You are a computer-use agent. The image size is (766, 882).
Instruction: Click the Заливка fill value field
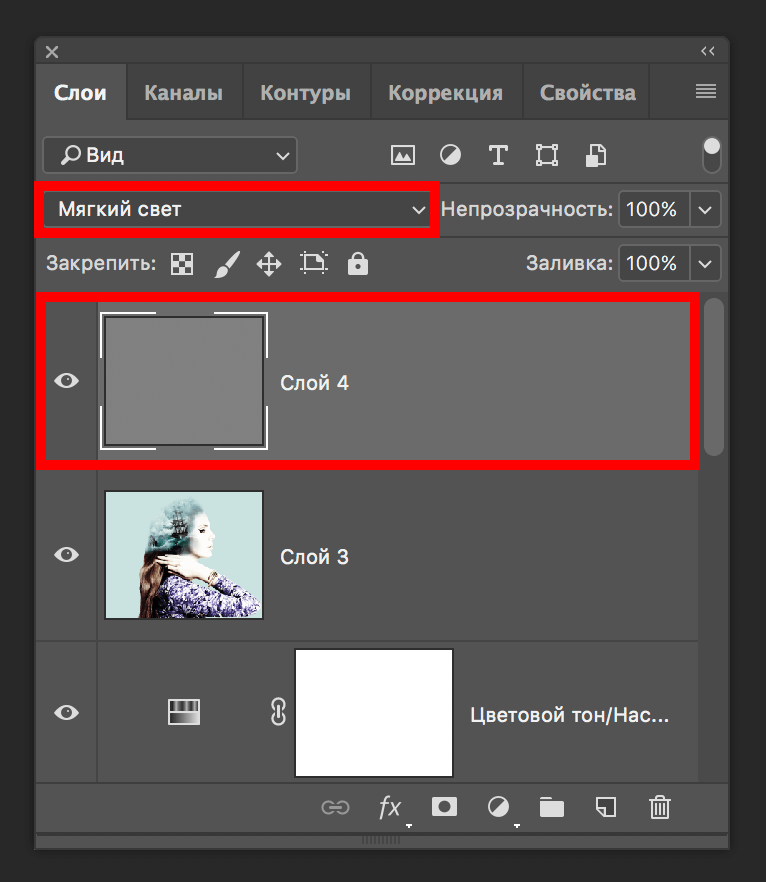[x=652, y=264]
